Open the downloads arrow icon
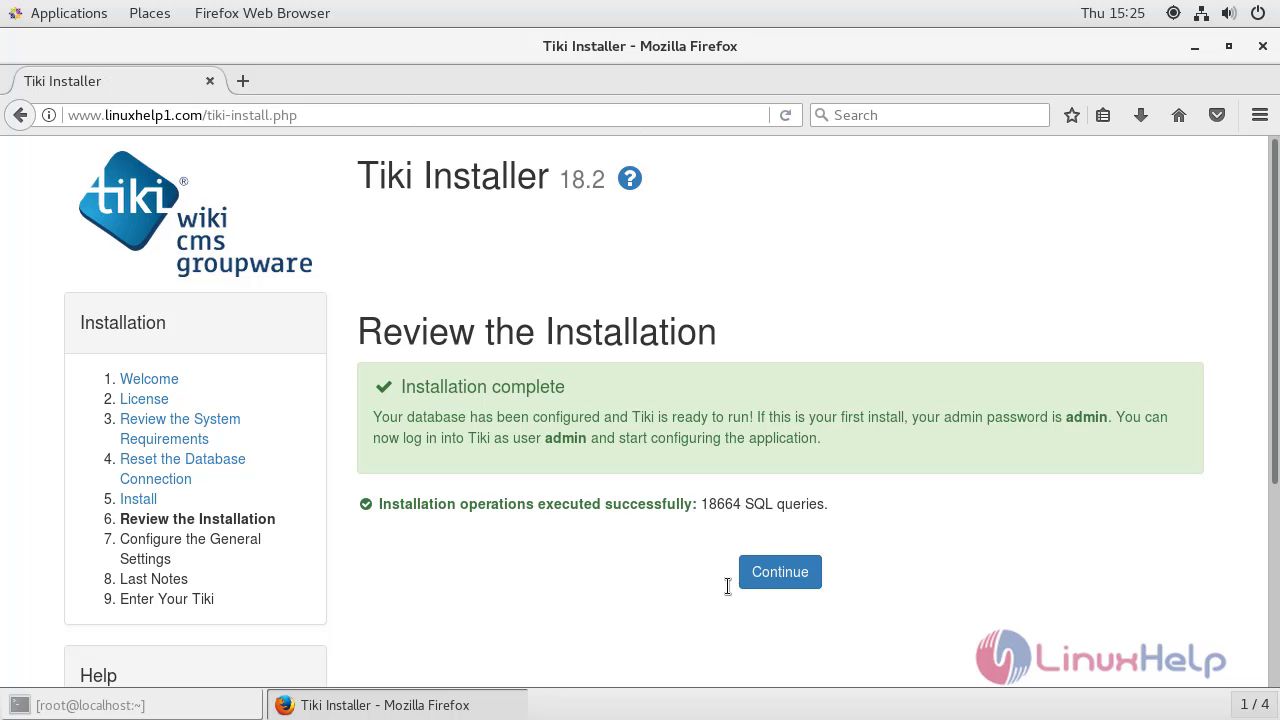 pyautogui.click(x=1140, y=115)
